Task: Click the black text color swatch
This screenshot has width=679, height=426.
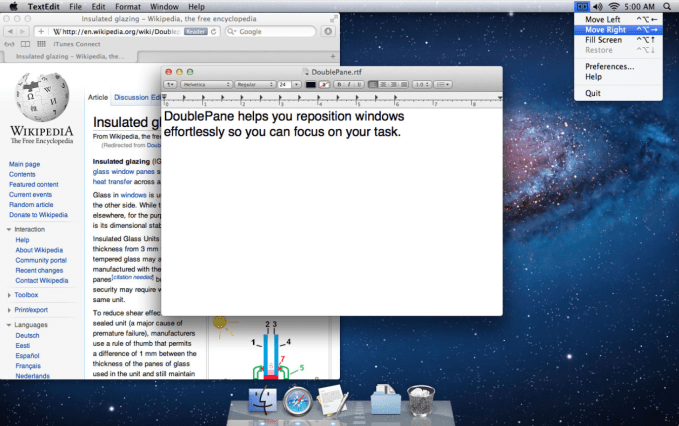Action: click(x=312, y=84)
